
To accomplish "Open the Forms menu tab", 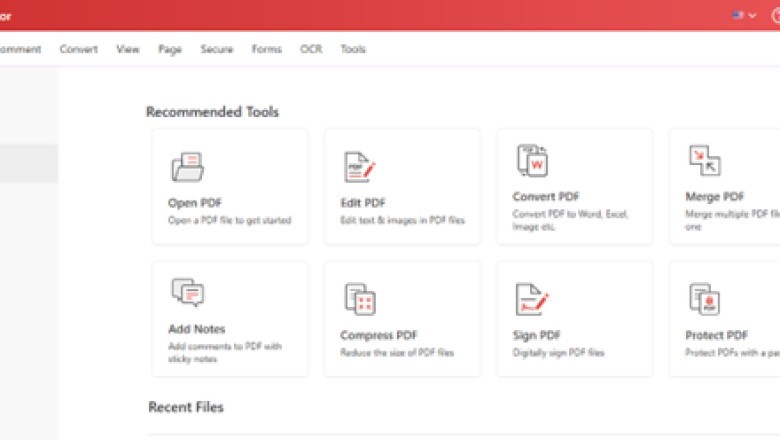I will 267,49.
